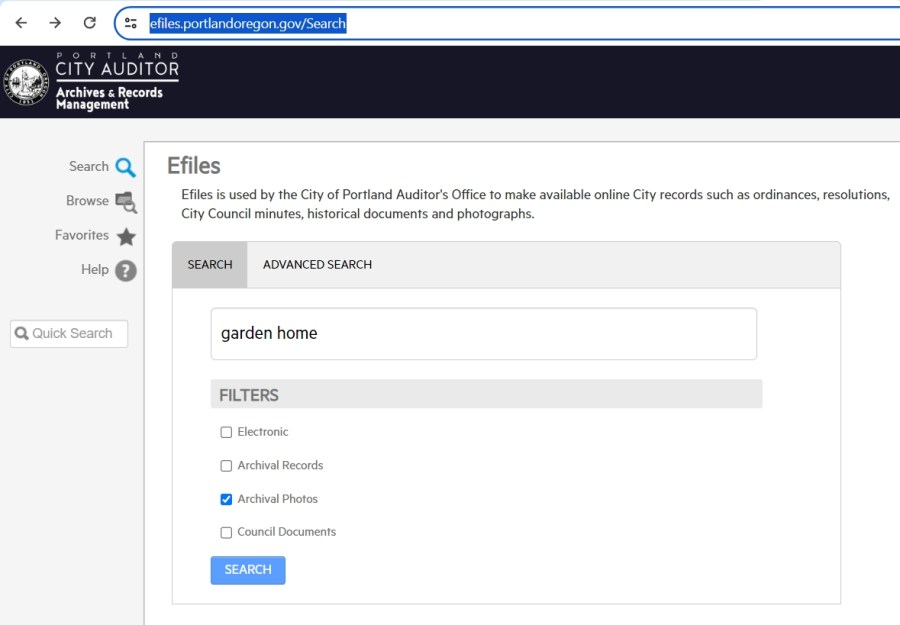Enable the Electronic filter checkbox
Viewport: 900px width, 625px height.
coord(226,431)
